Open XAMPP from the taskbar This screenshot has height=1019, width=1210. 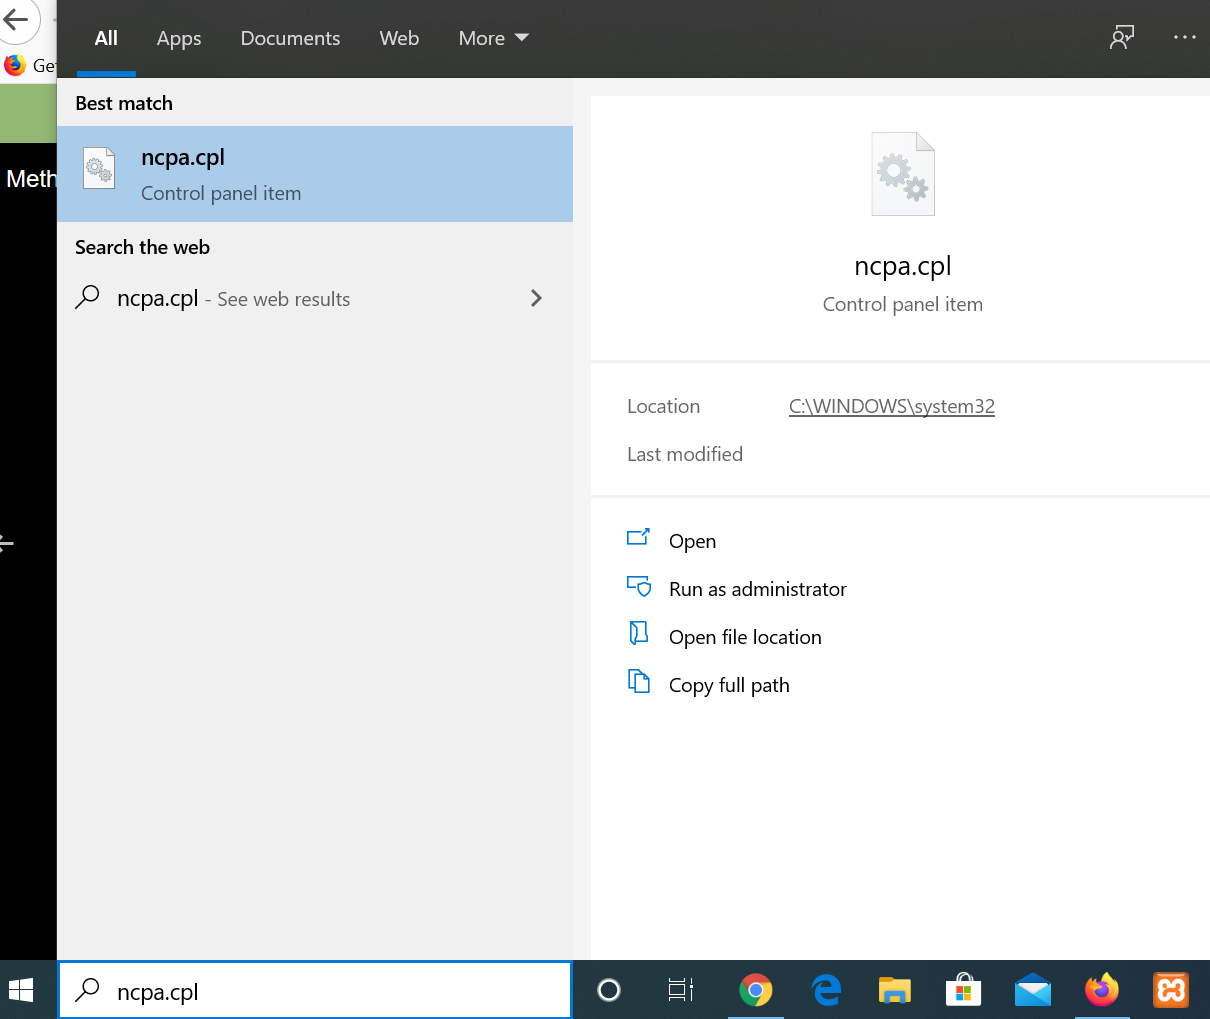1170,990
